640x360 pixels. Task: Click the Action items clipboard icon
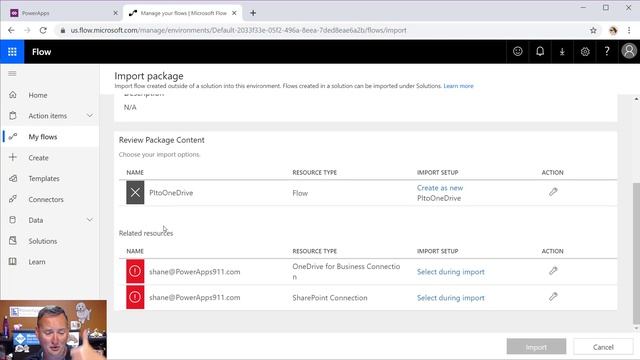(x=13, y=116)
